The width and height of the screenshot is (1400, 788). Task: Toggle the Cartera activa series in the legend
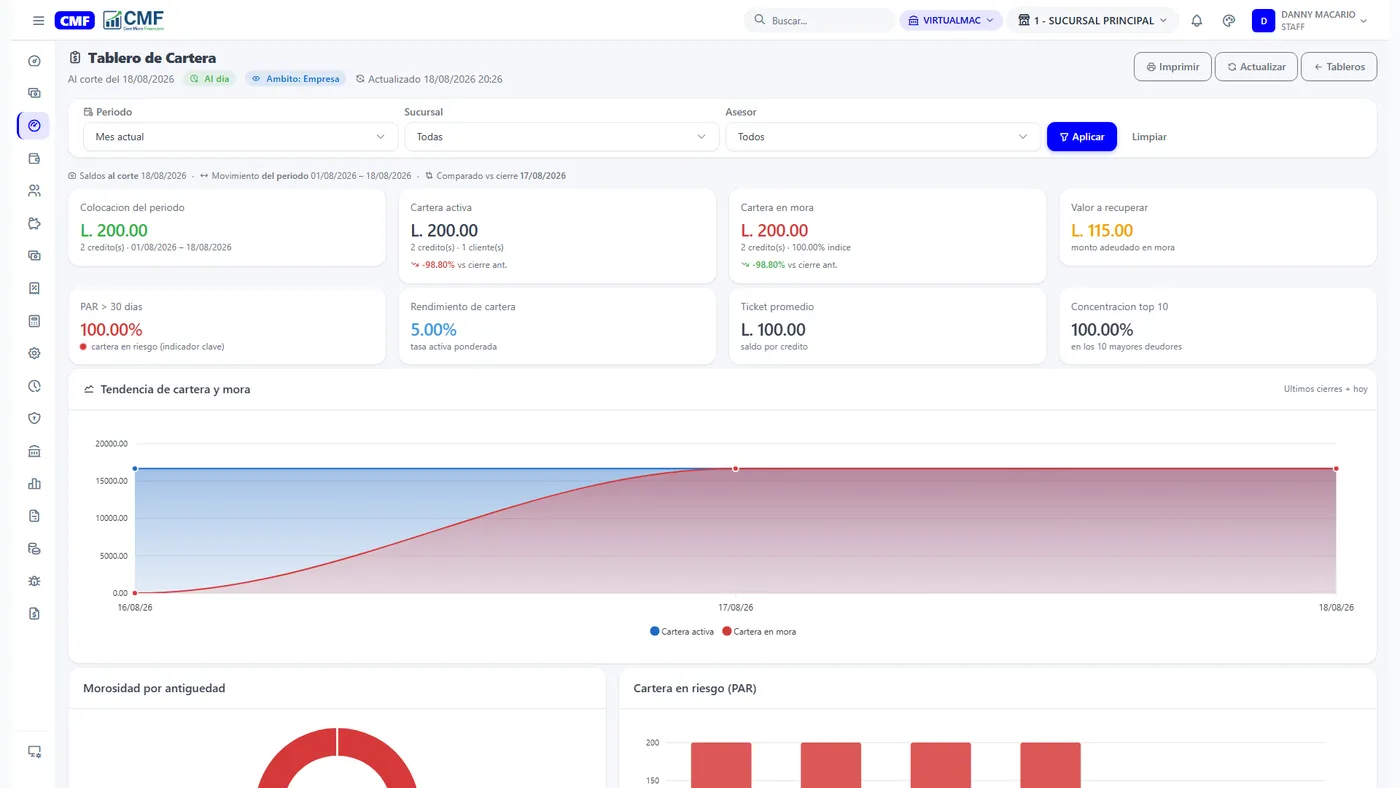point(682,631)
